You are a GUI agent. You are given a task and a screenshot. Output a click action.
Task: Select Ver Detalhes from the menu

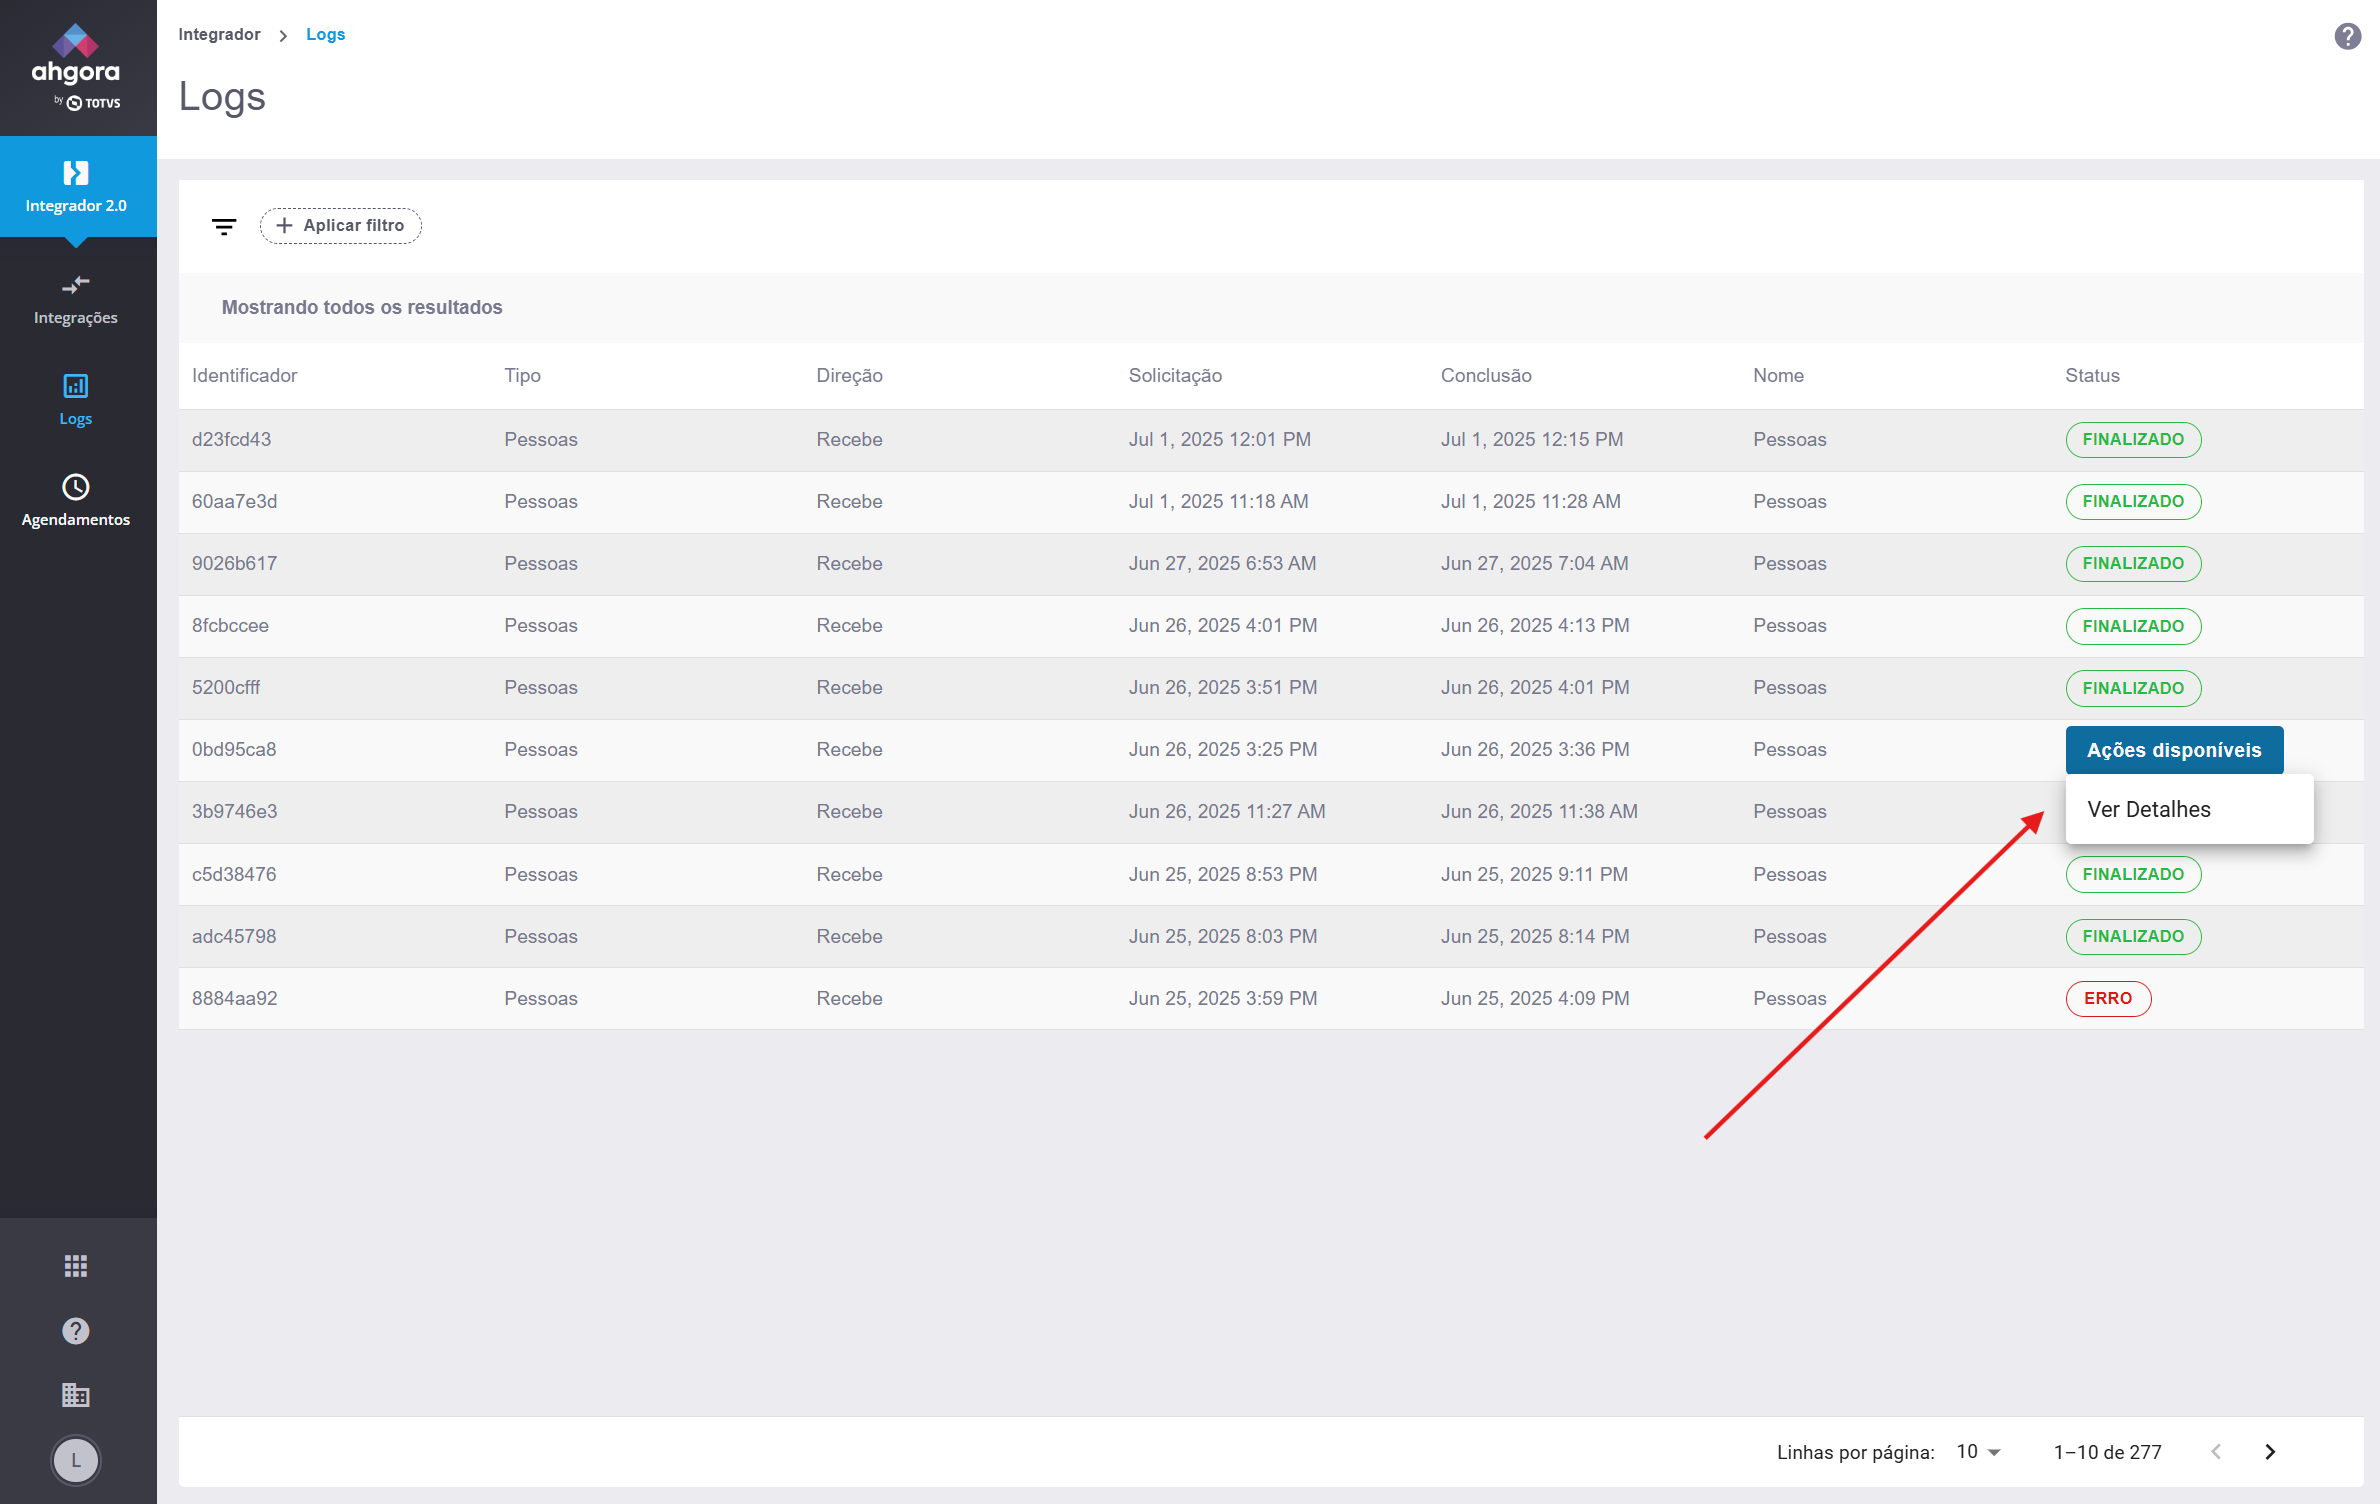[2149, 810]
